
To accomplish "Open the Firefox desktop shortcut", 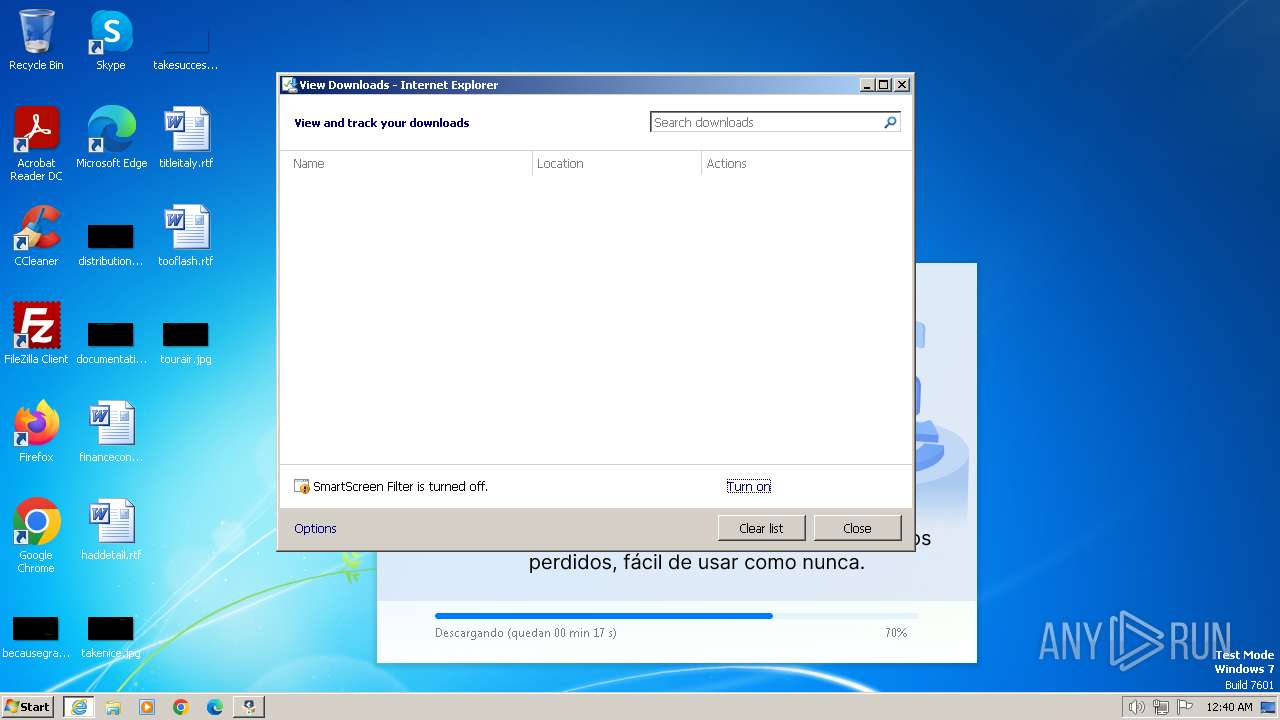I will click(36, 432).
